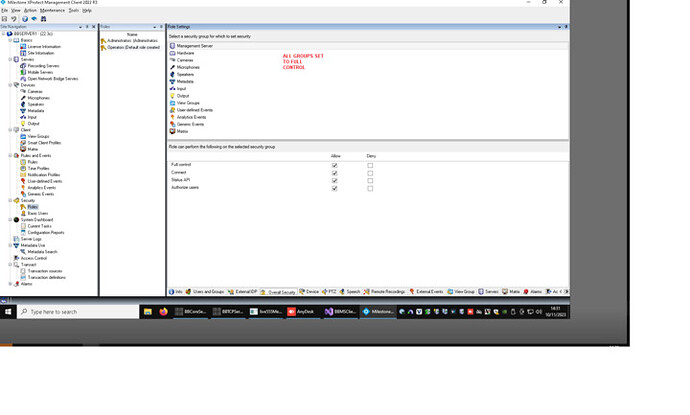Collapse the Servers tree group
The height and width of the screenshot is (415, 690).
(x=10, y=59)
